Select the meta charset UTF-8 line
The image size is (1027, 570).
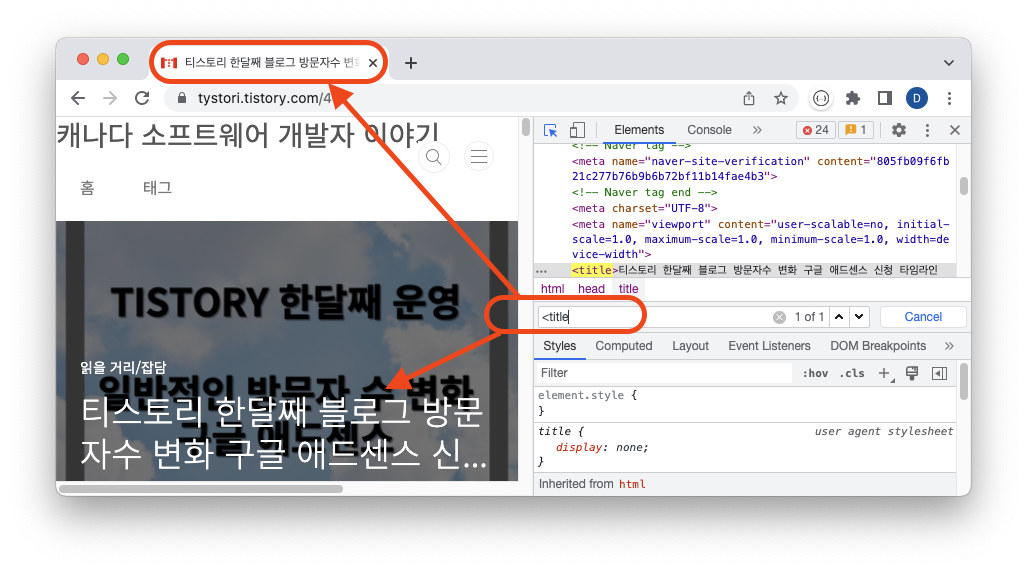pyautogui.click(x=644, y=208)
